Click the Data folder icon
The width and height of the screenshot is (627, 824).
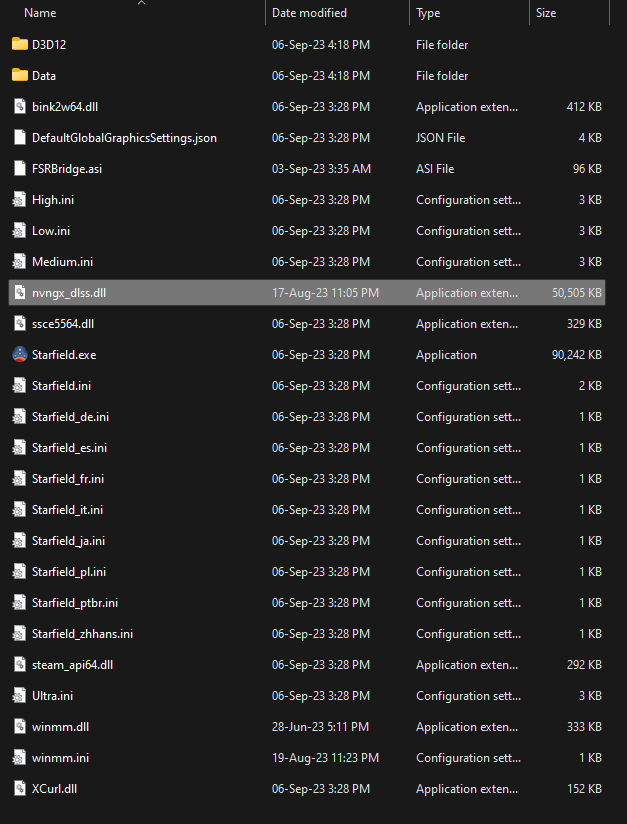(x=19, y=75)
